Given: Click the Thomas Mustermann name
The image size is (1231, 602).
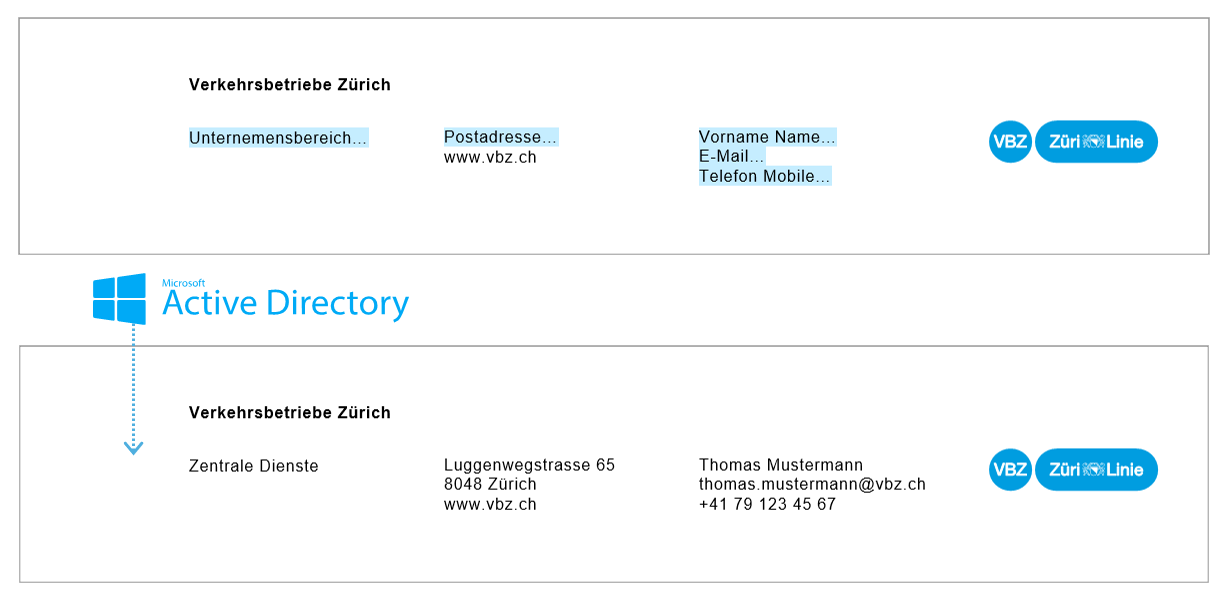Looking at the screenshot, I should [x=781, y=465].
